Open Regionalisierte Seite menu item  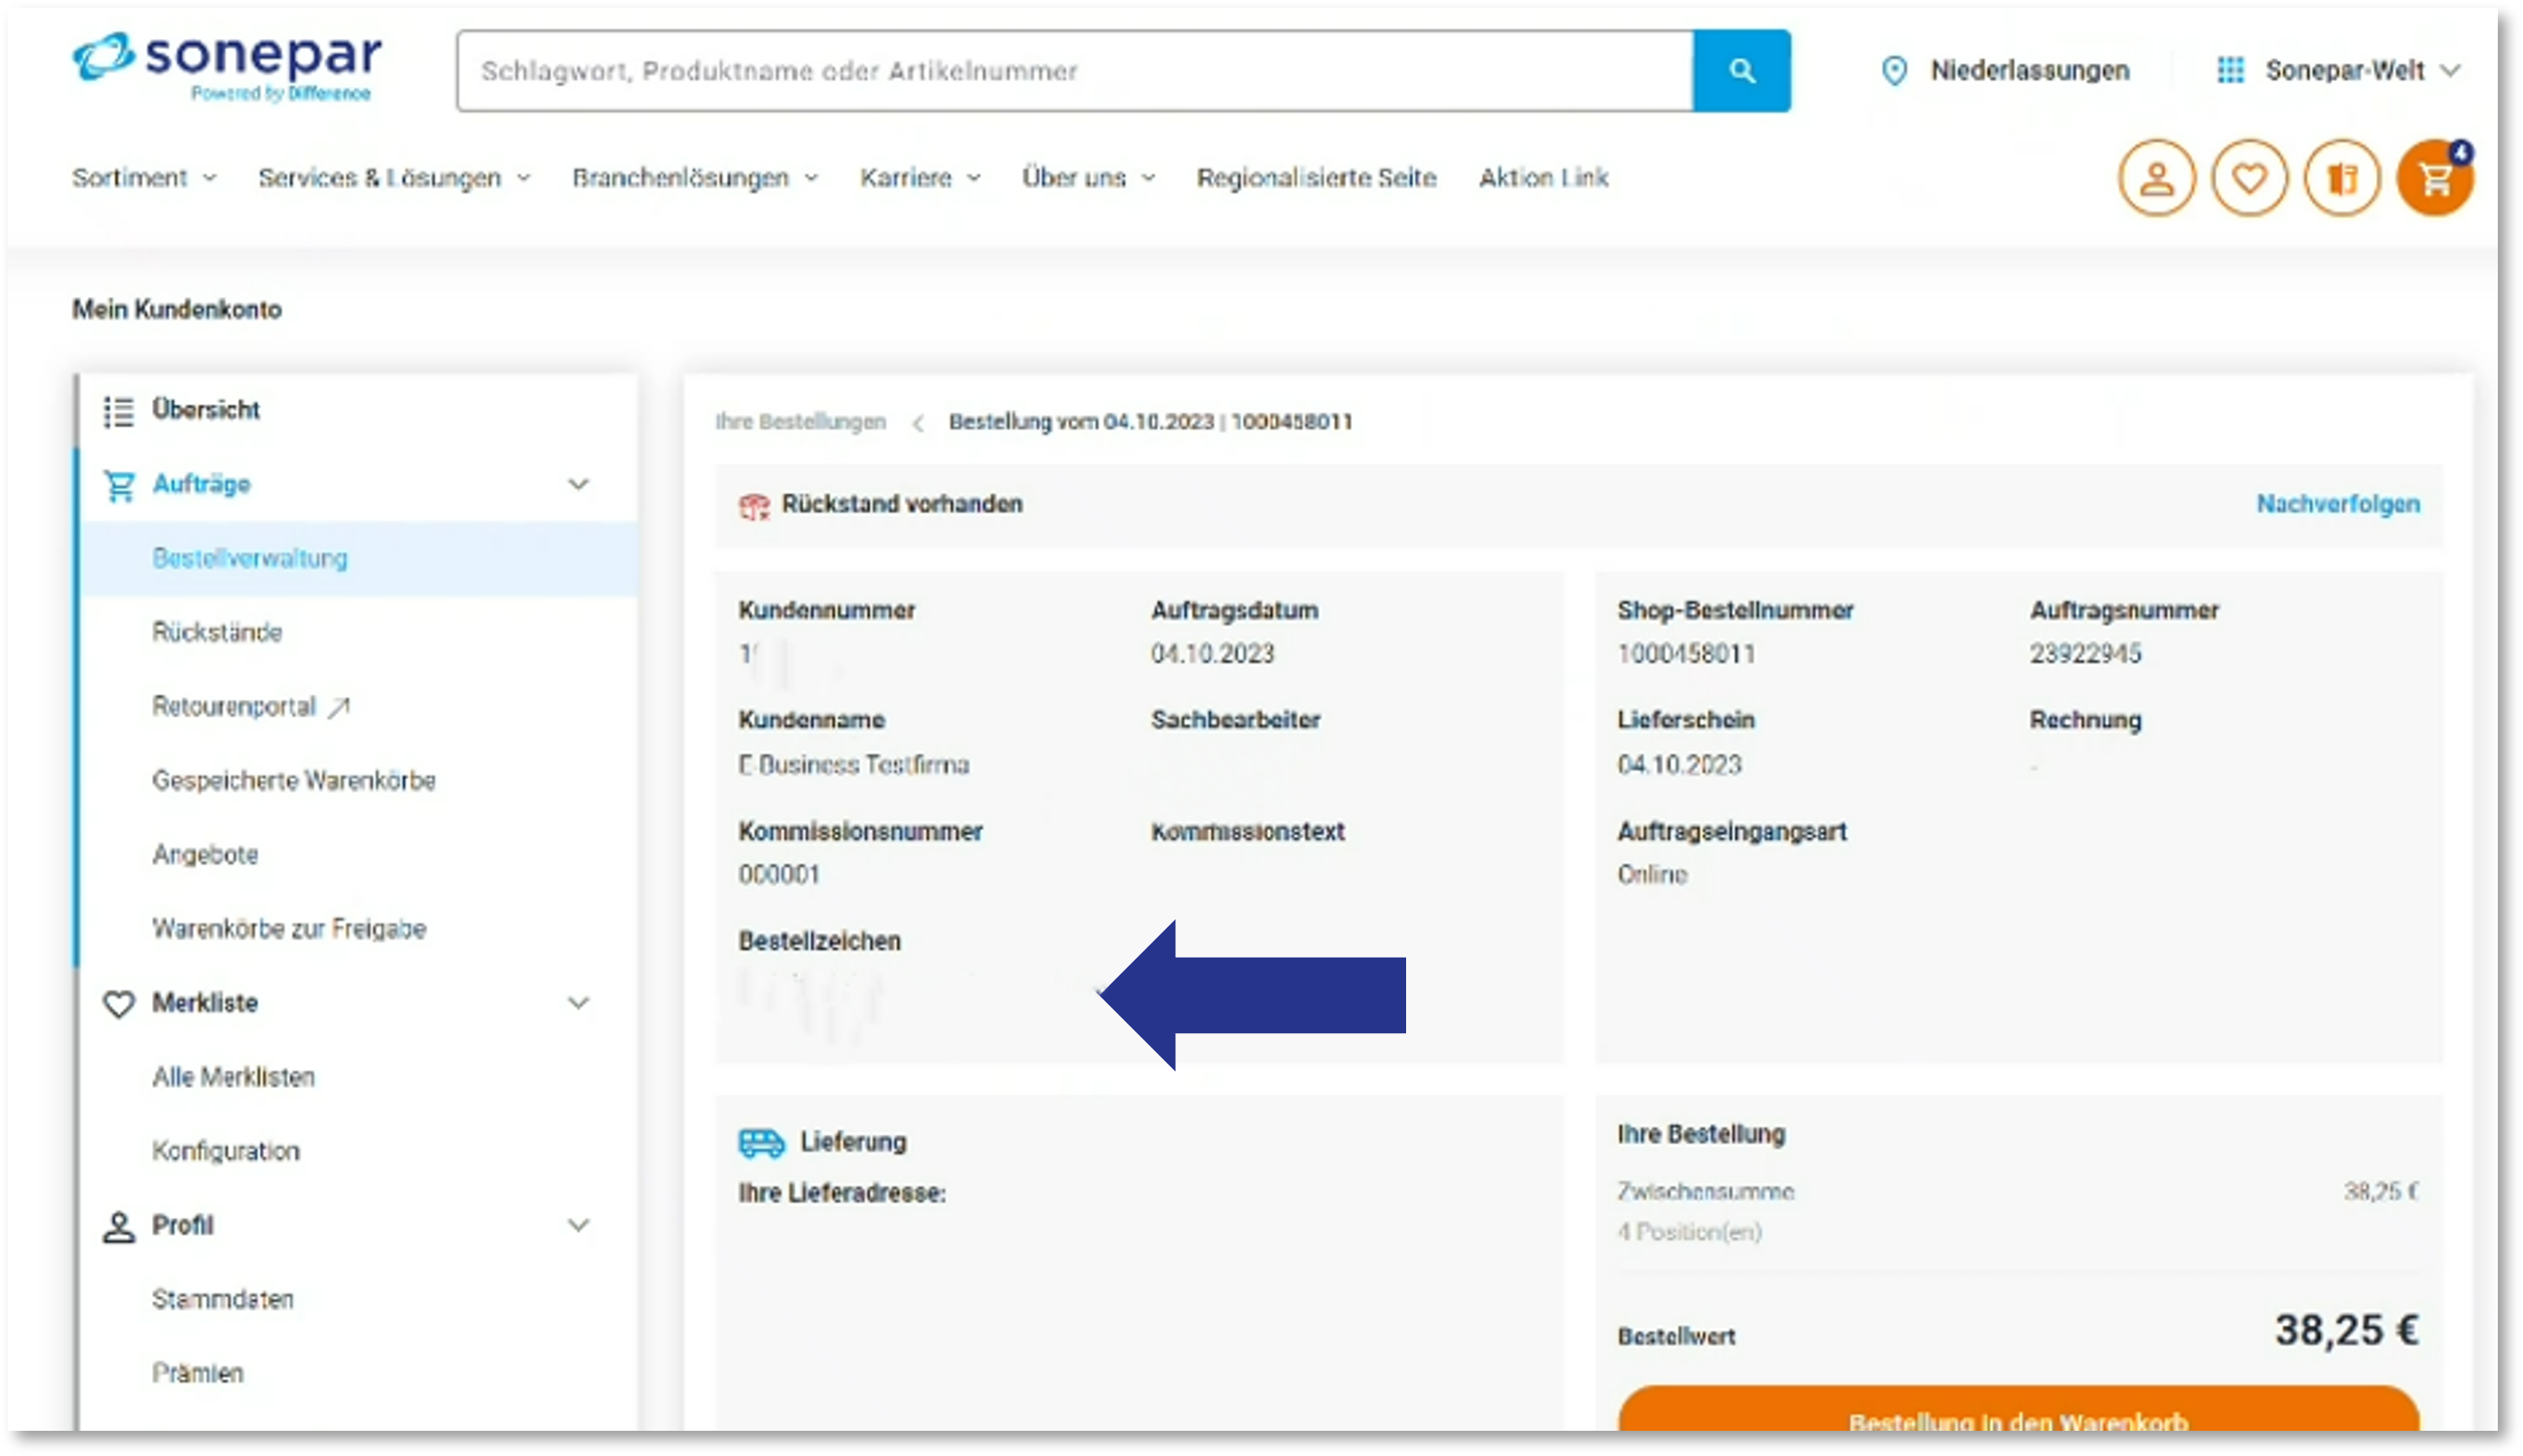point(1316,178)
